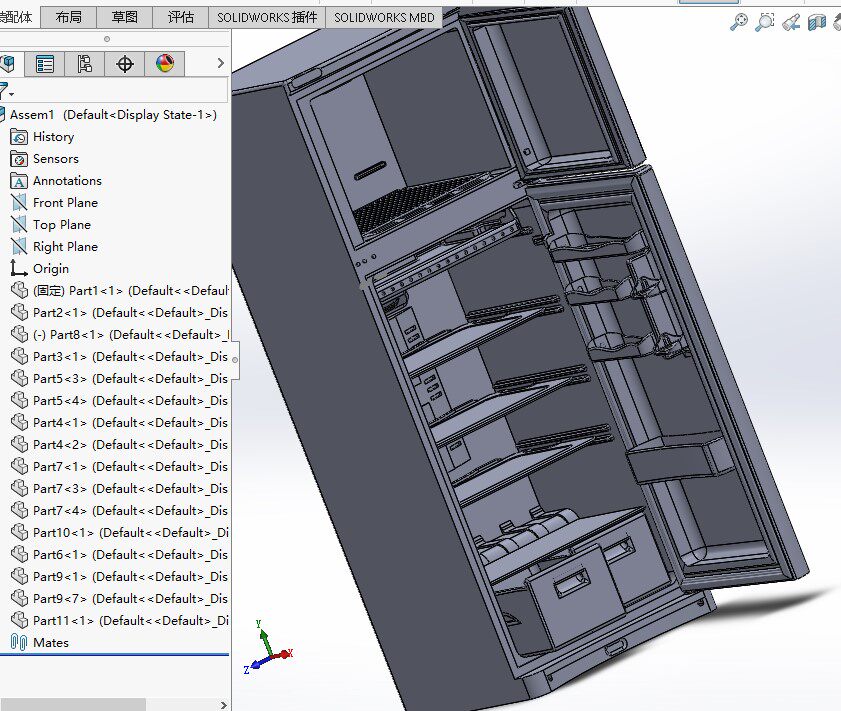The width and height of the screenshot is (841, 711).
Task: Click the ConfigurationManager tab icon
Action: point(84,63)
